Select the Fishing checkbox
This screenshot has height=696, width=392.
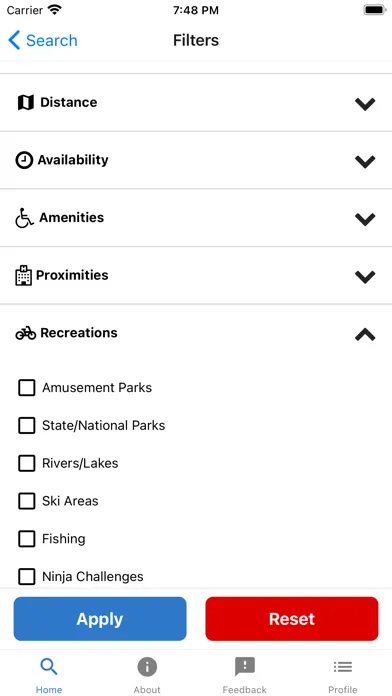pos(27,538)
